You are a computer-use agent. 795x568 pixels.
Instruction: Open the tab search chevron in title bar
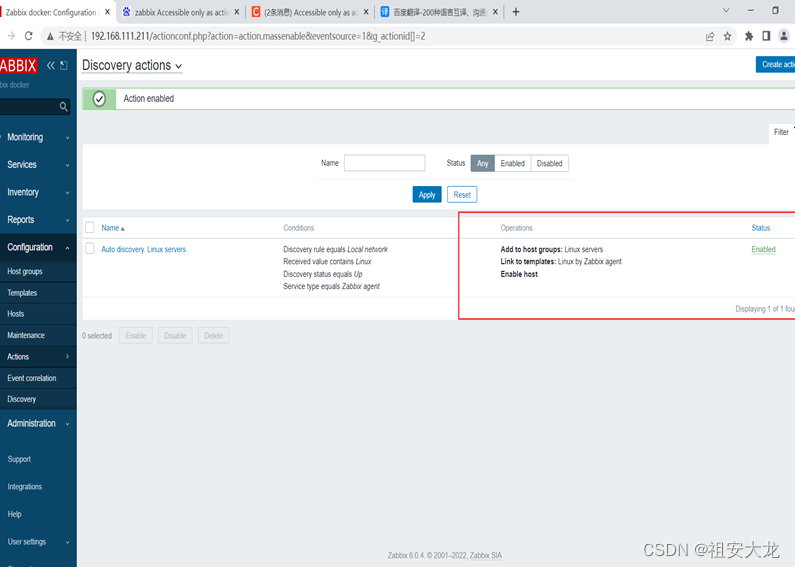726,10
